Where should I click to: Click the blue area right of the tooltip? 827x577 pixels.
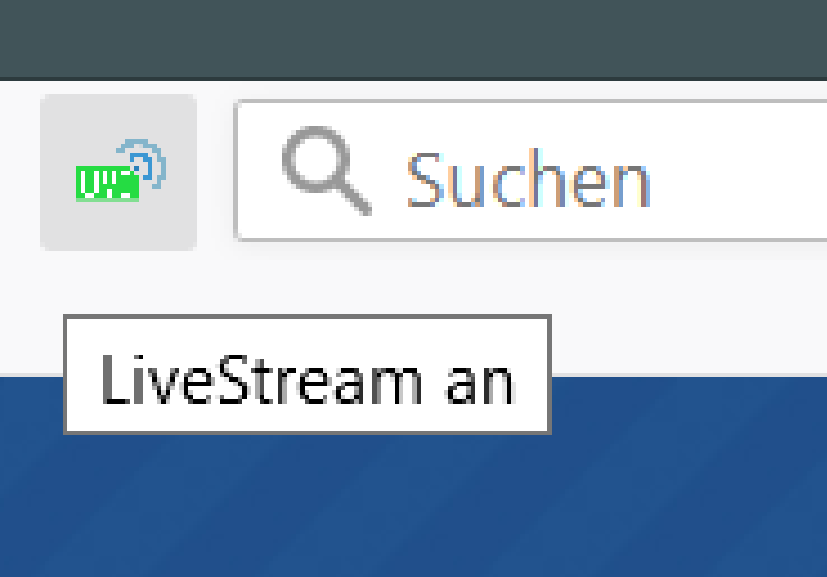click(686, 406)
